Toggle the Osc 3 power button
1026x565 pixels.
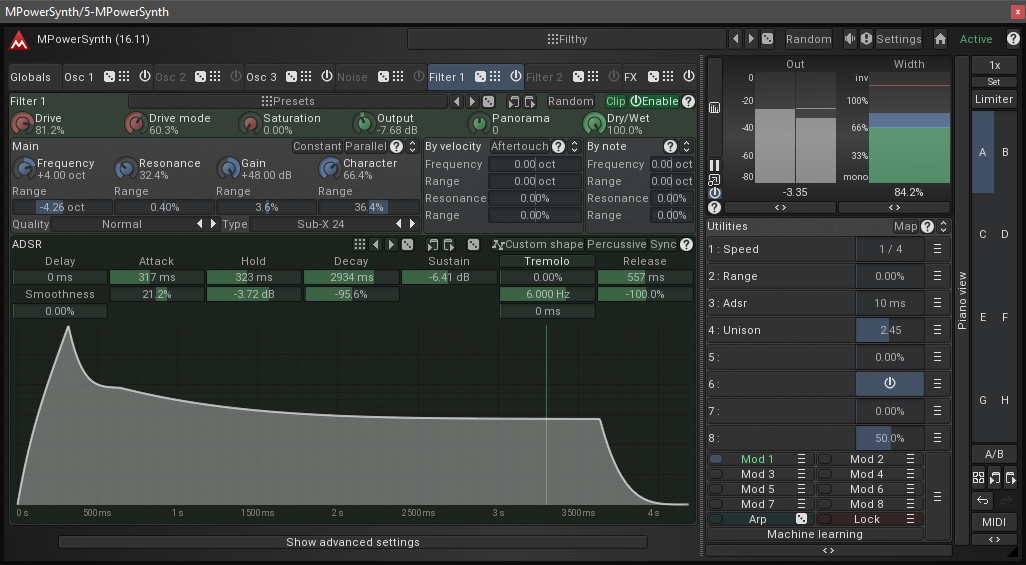tap(326, 77)
